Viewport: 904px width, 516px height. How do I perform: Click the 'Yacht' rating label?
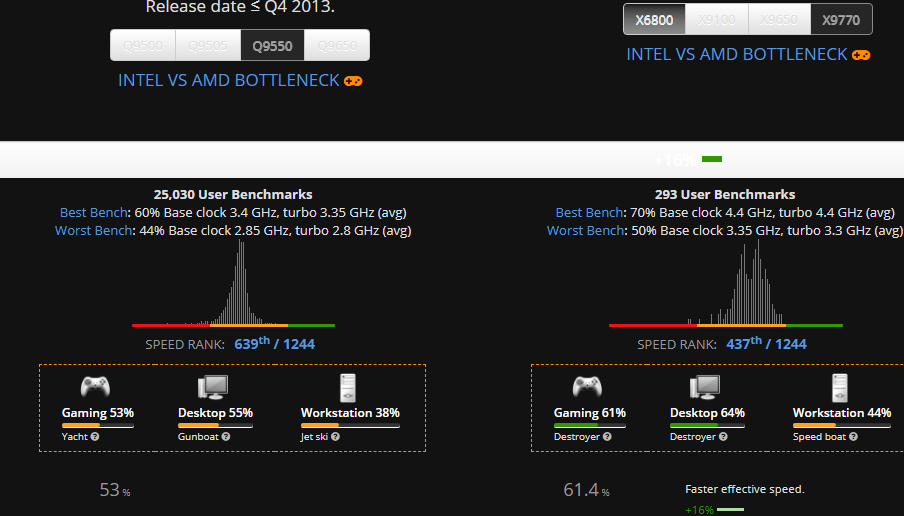point(75,436)
